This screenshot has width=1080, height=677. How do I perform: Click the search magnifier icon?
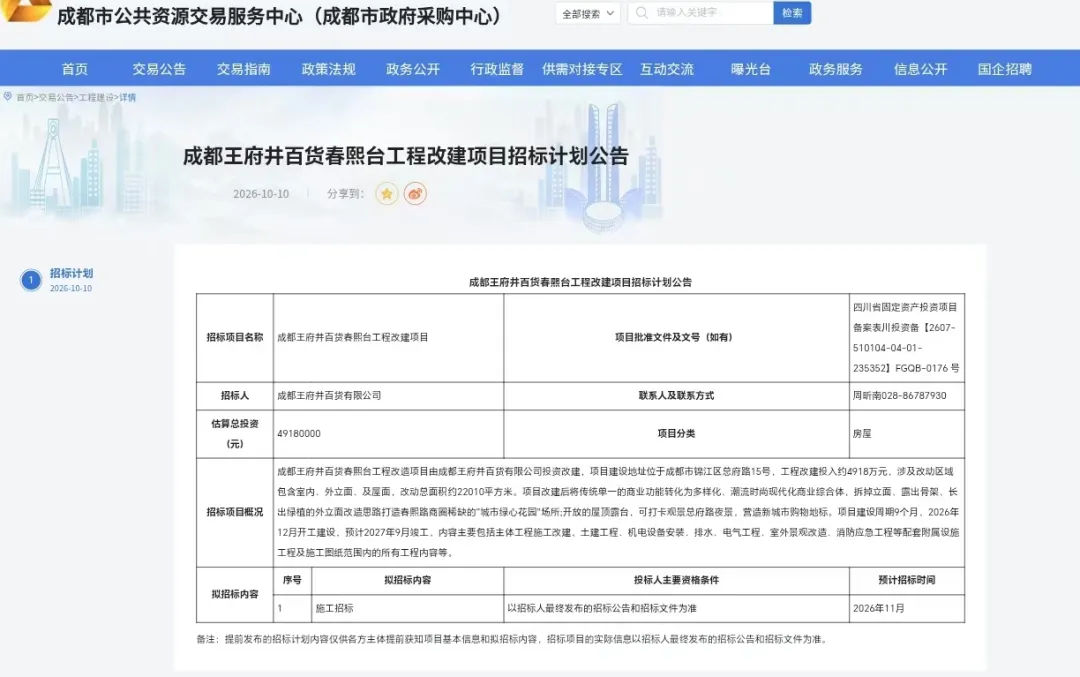(641, 12)
